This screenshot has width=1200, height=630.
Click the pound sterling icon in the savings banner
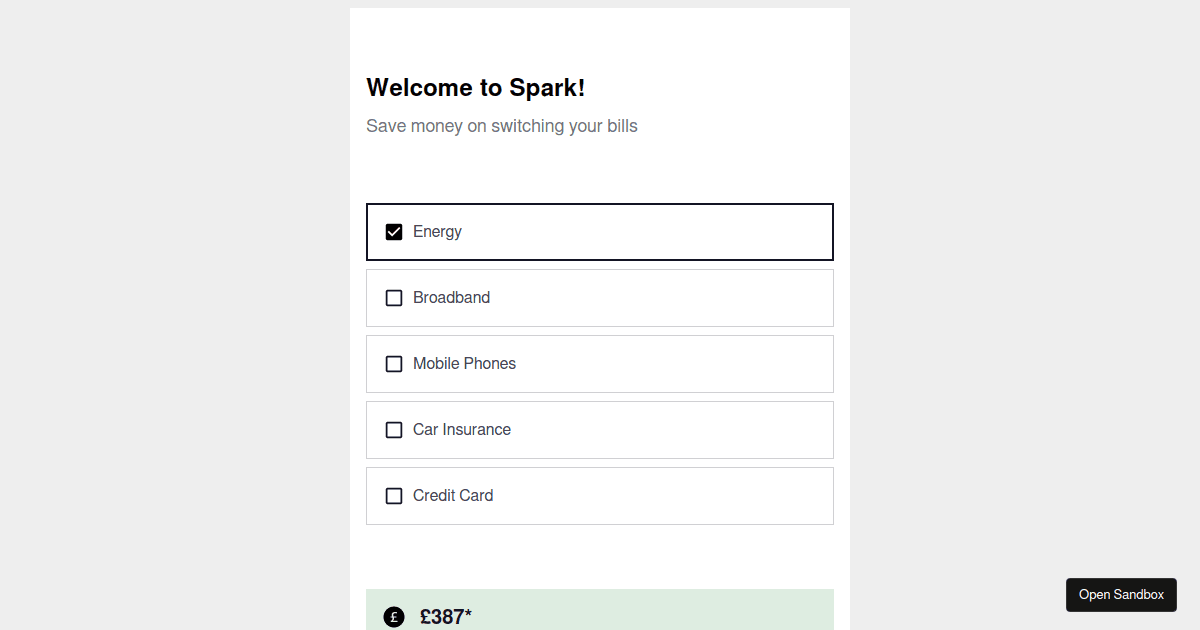394,617
